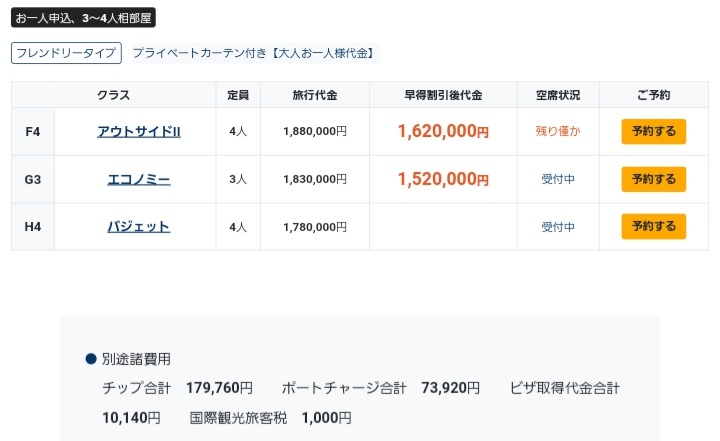The width and height of the screenshot is (720, 441).
Task: Click the 1,830,000円 price
Action: [x=315, y=179]
